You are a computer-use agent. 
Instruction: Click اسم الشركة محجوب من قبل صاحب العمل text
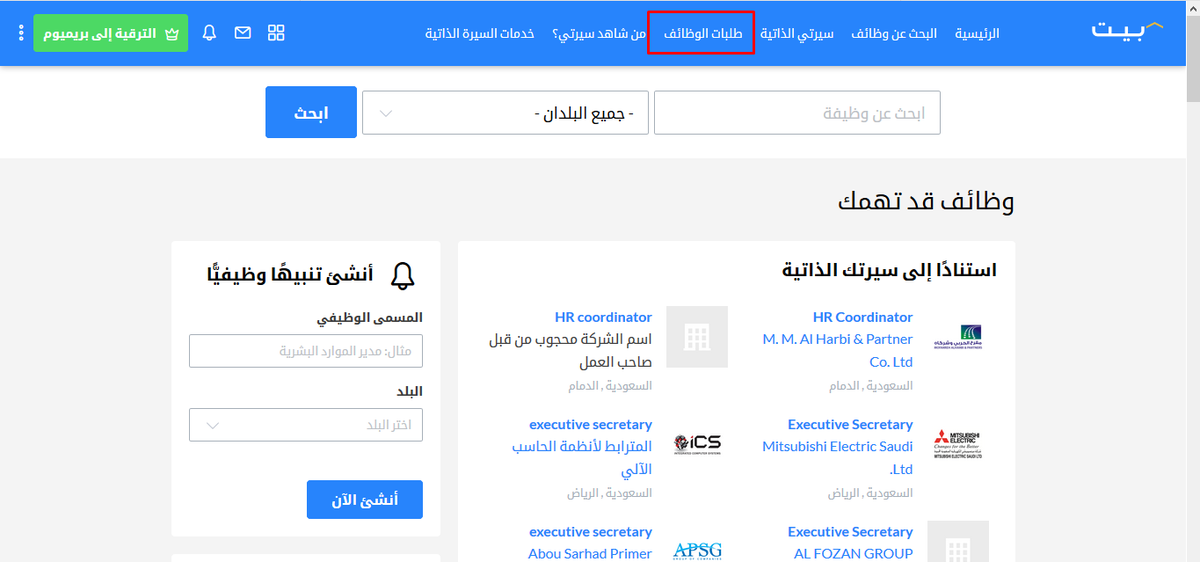pyautogui.click(x=571, y=350)
